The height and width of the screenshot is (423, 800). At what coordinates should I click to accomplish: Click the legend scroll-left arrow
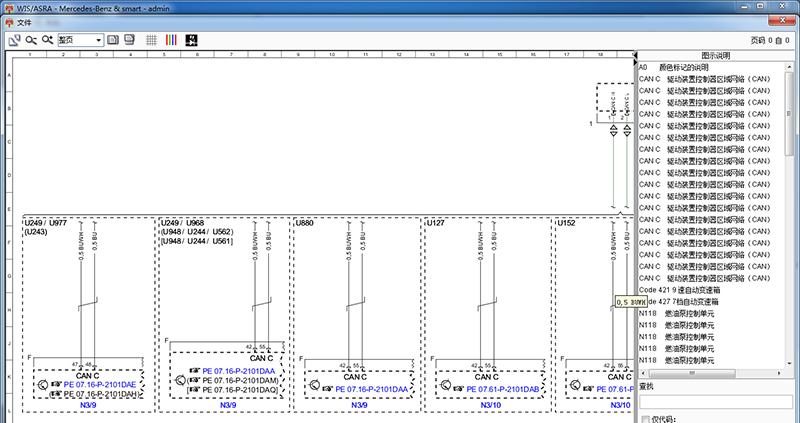point(642,374)
